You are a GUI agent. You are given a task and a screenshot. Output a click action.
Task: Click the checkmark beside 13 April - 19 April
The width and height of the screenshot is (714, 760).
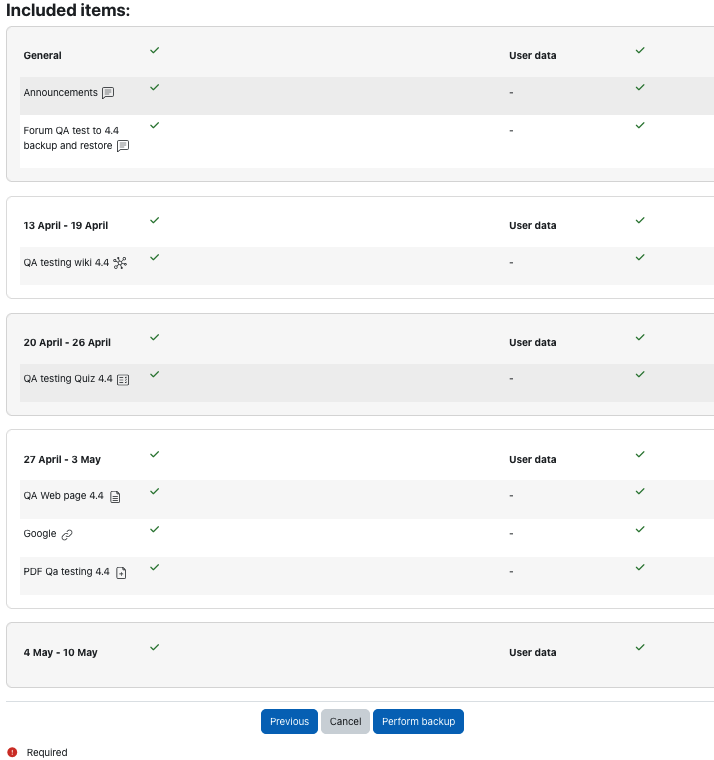[x=155, y=221]
